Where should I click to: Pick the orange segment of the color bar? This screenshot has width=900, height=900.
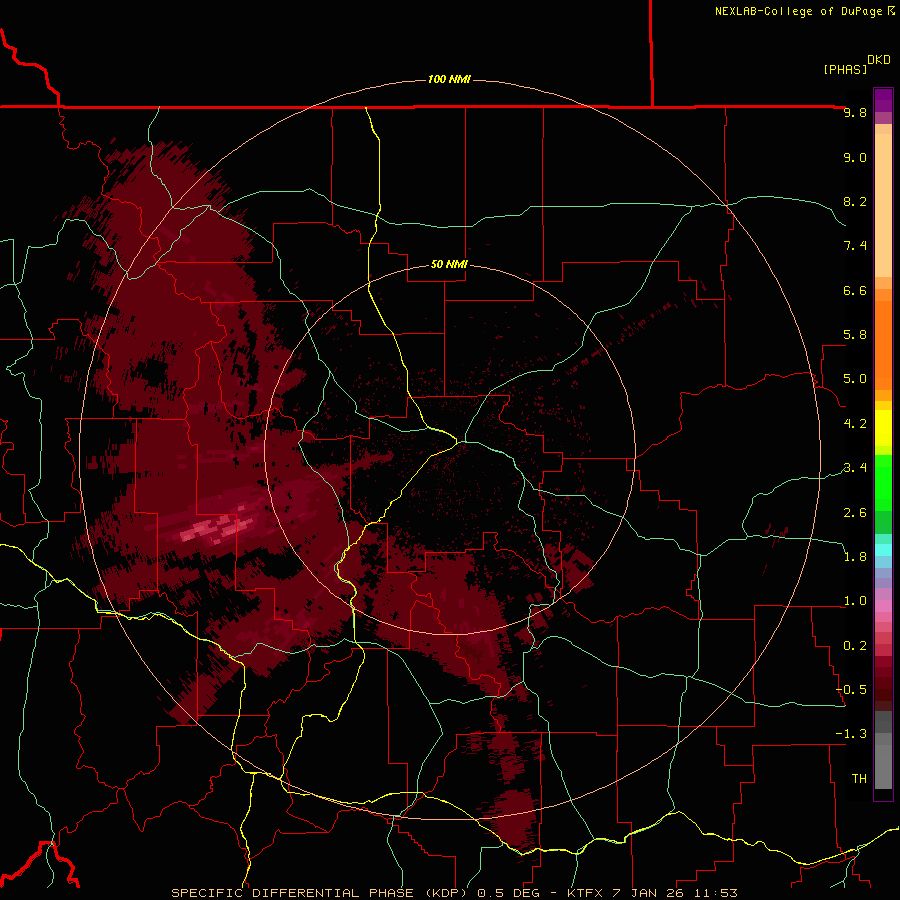pos(883,346)
